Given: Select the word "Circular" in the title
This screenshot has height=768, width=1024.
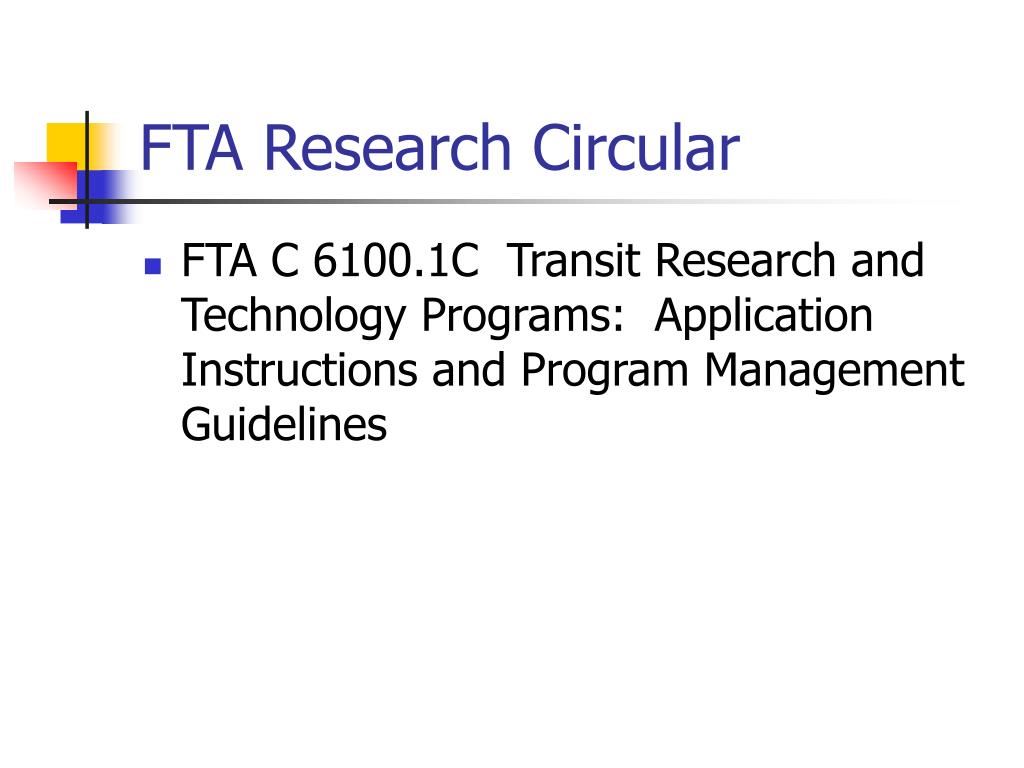Looking at the screenshot, I should (x=636, y=148).
